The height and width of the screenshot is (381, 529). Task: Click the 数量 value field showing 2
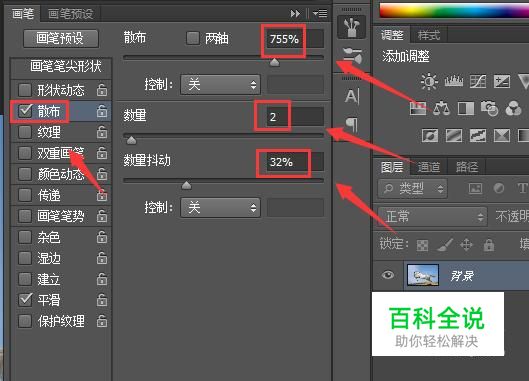click(295, 117)
